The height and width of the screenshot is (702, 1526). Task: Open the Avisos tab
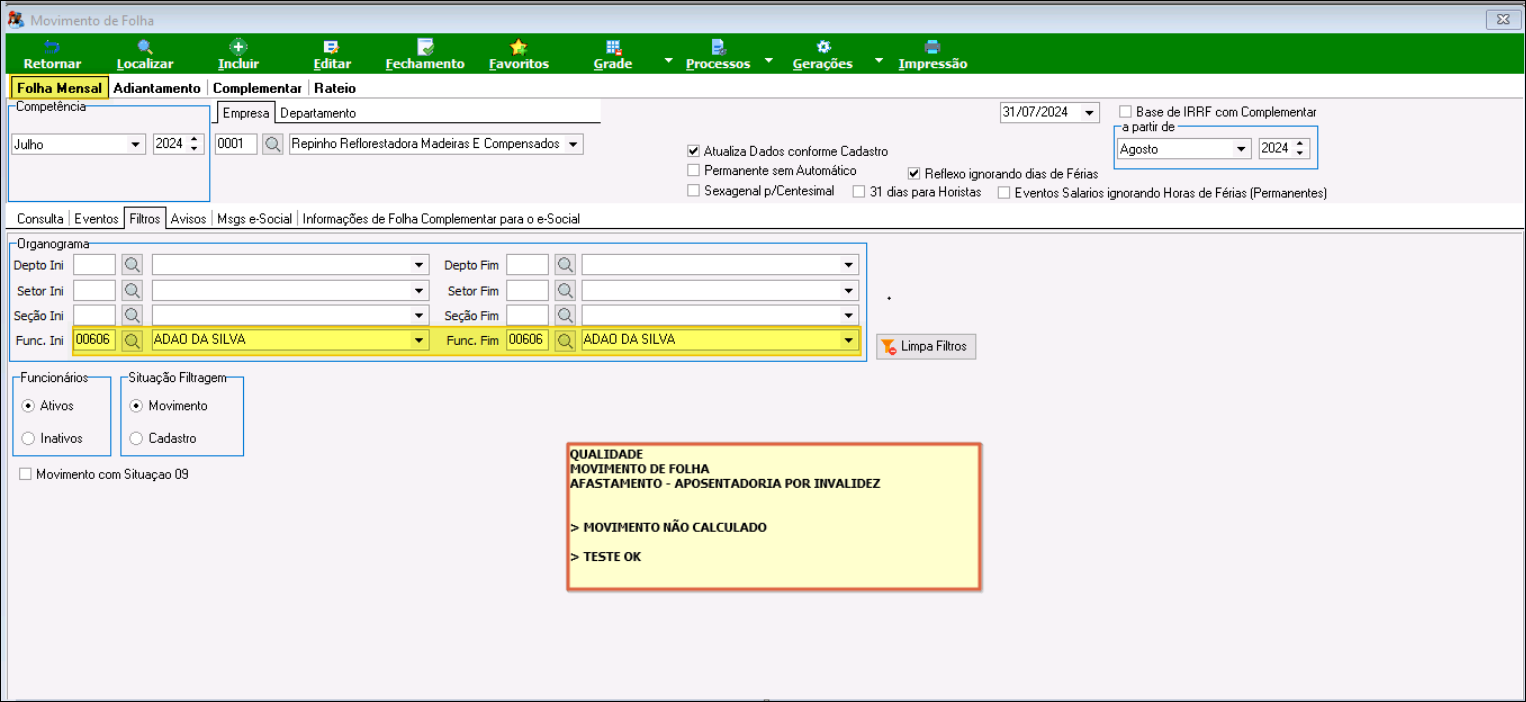tap(188, 218)
